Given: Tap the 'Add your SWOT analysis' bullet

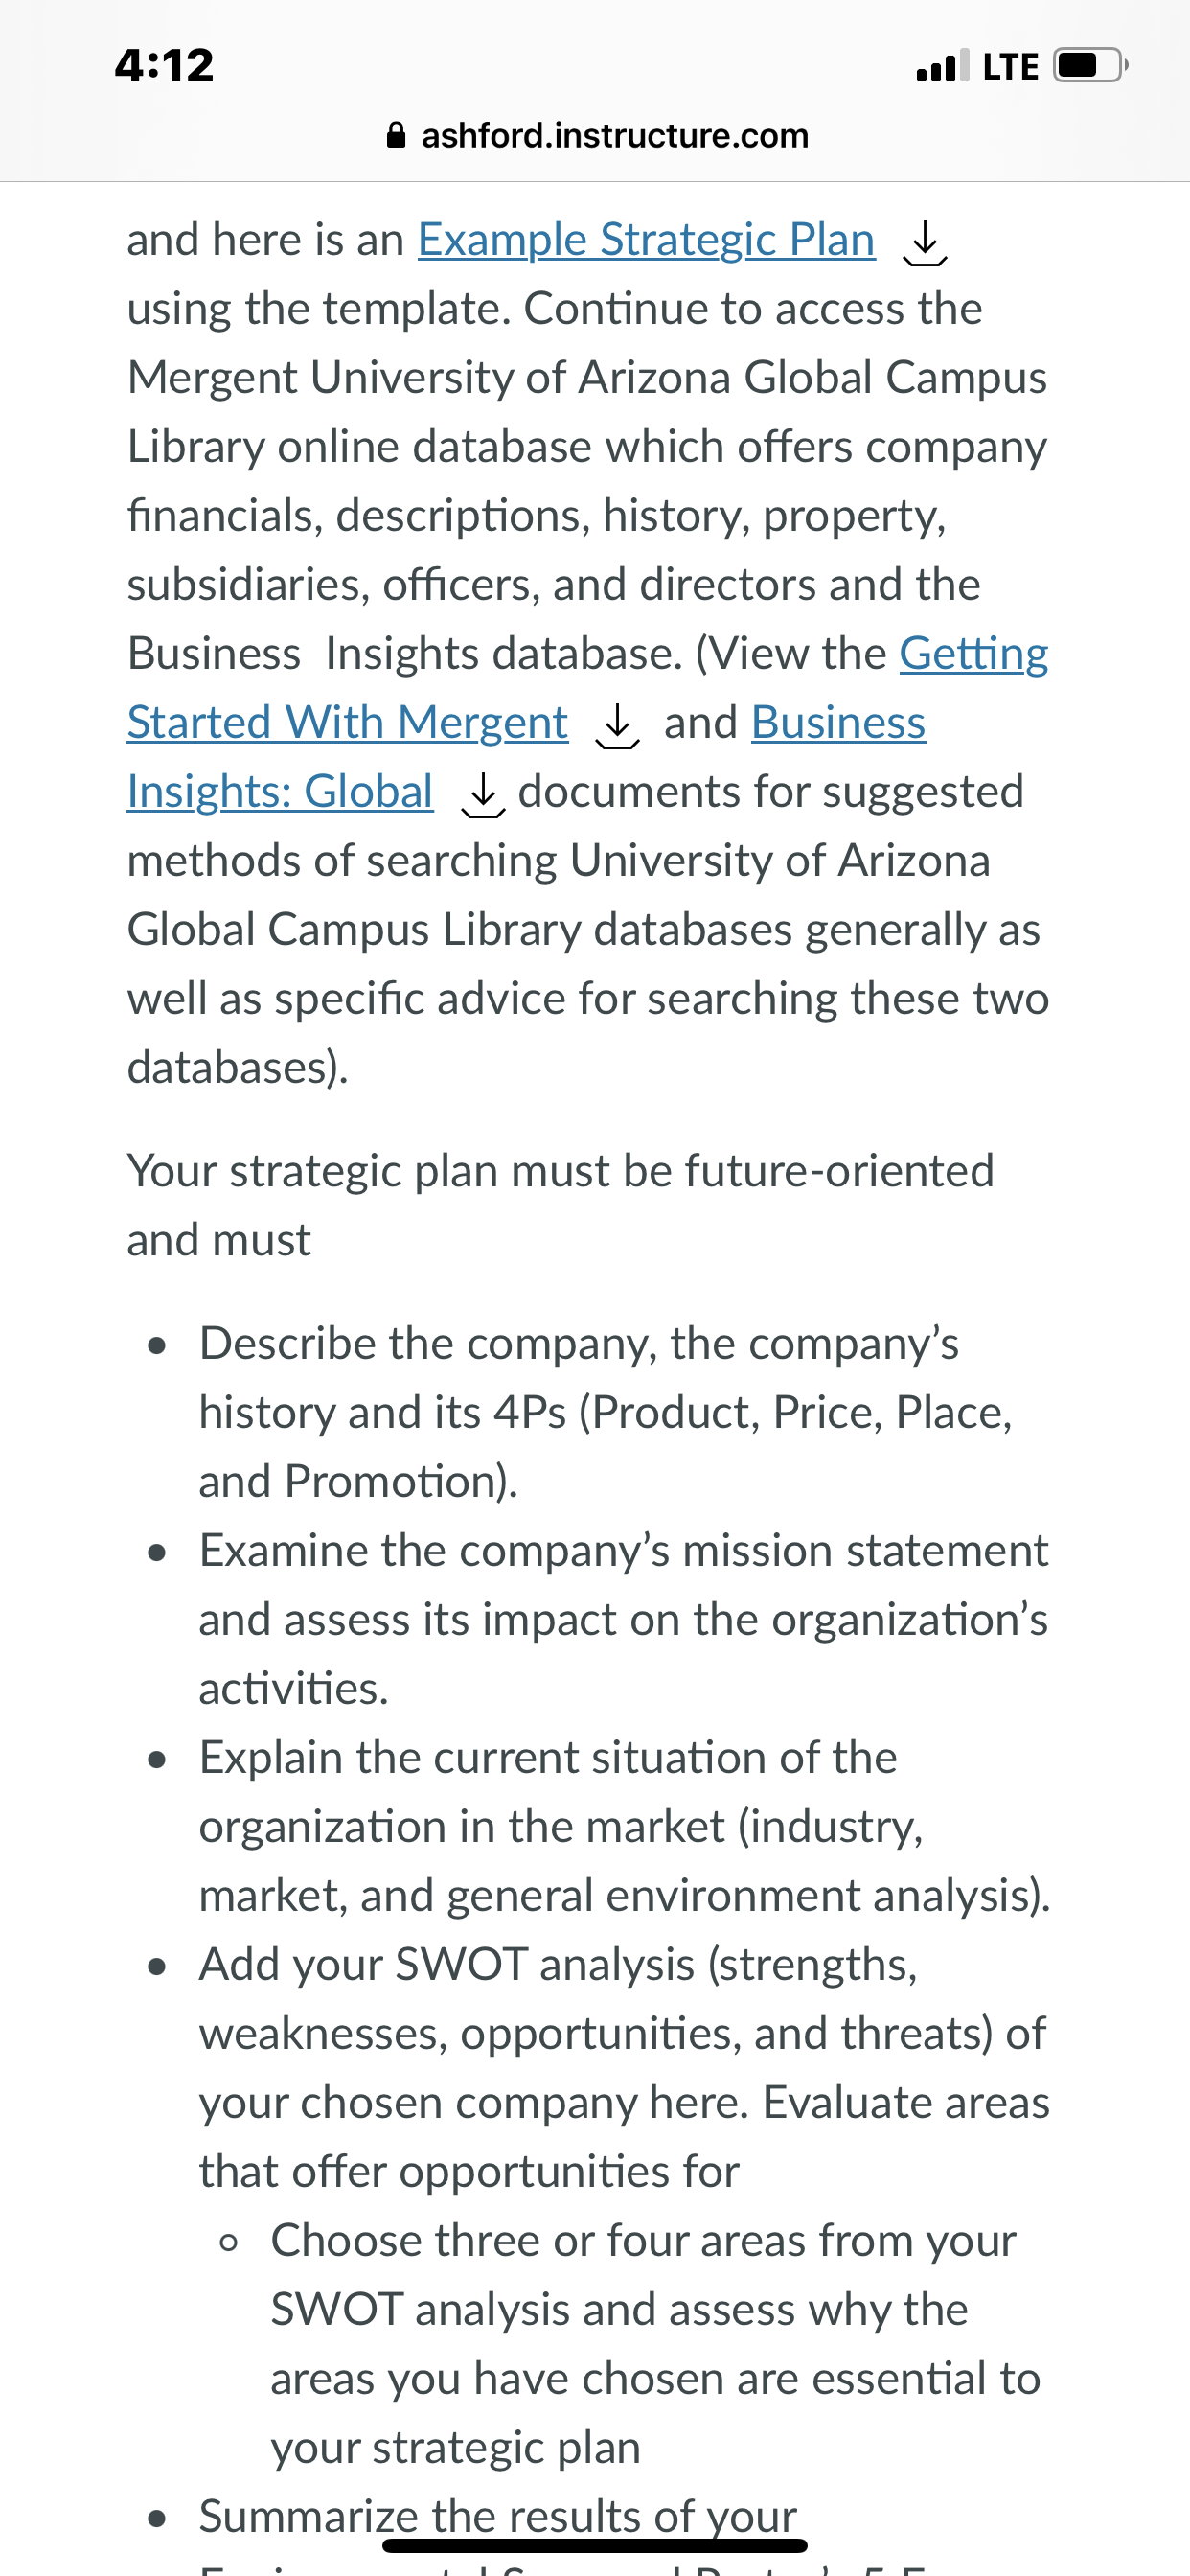Looking at the screenshot, I should (x=625, y=2067).
